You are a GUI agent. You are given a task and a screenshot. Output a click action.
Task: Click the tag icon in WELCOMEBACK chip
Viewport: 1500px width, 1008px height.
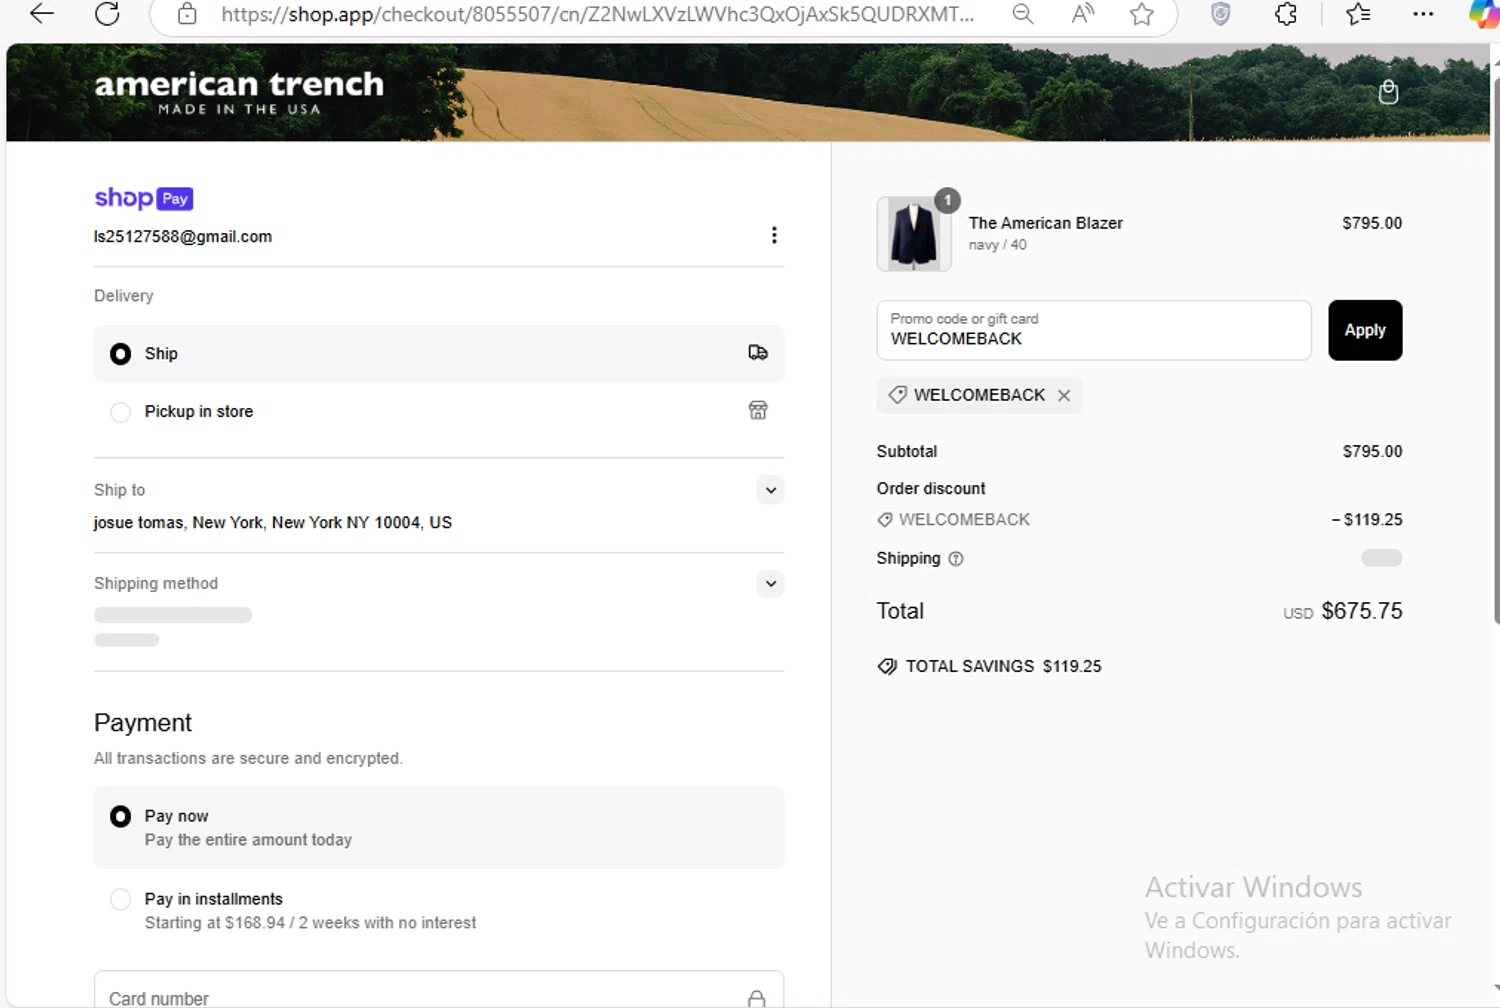click(897, 395)
